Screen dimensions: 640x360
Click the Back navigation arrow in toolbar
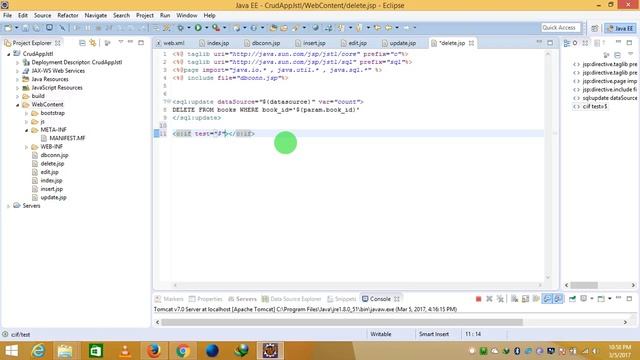(x=389, y=28)
